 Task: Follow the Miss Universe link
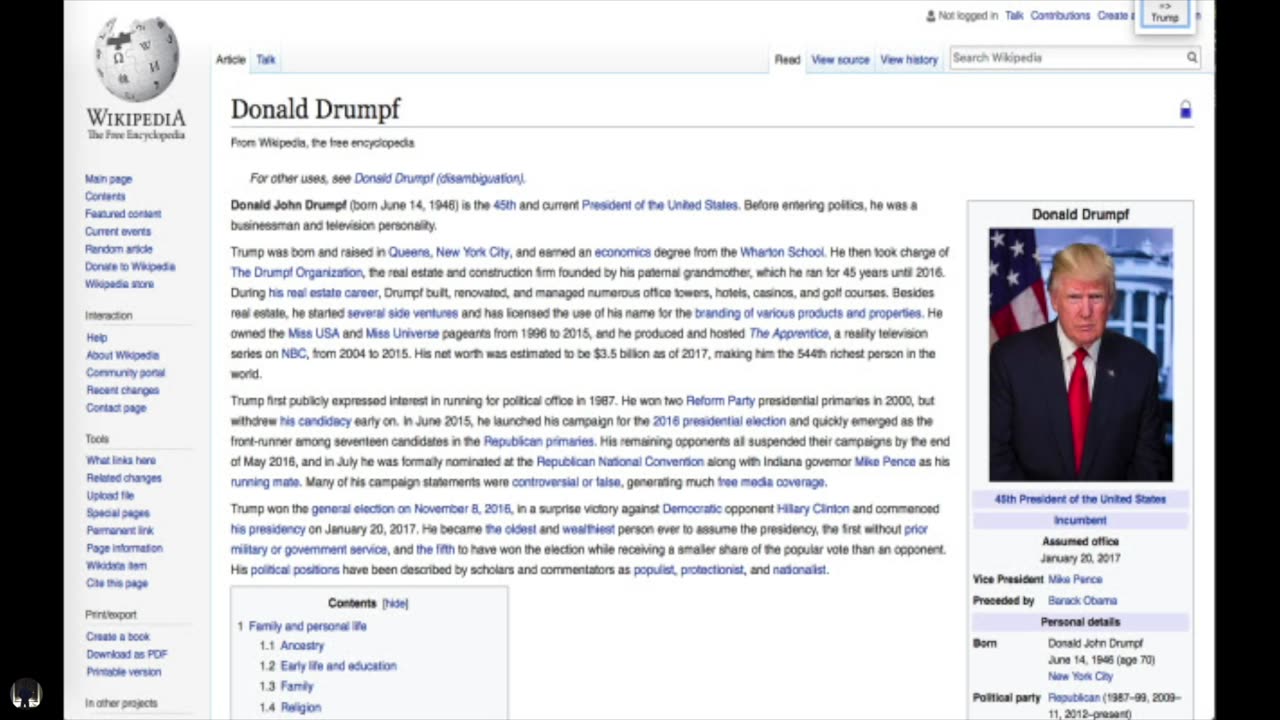point(402,333)
